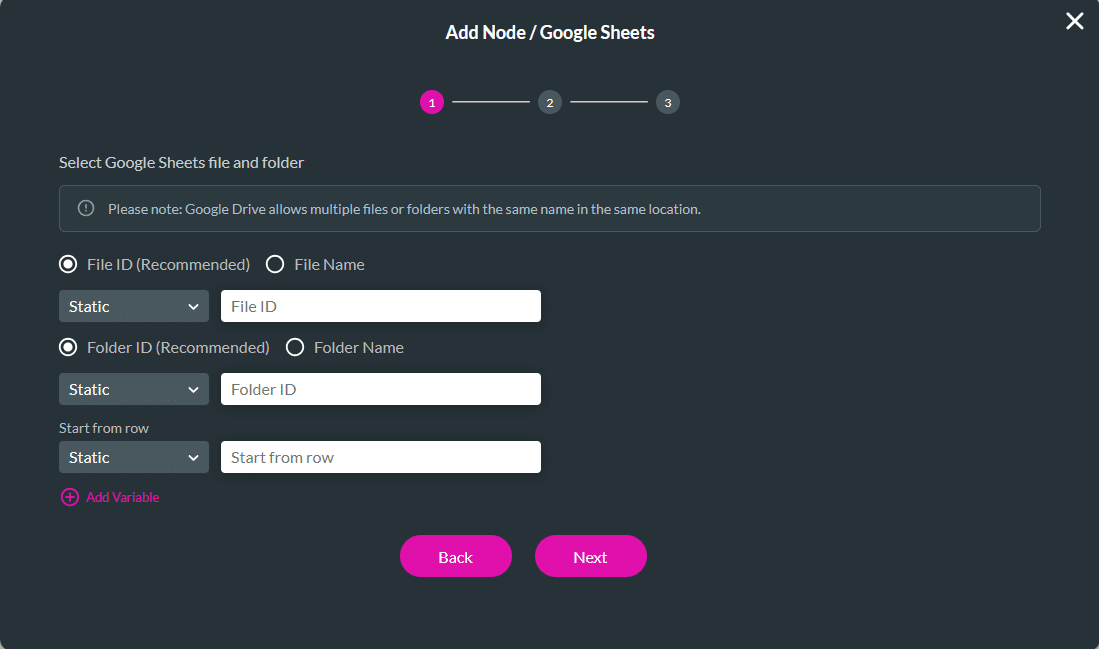
Task: Click inside the File ID input field
Action: click(380, 306)
